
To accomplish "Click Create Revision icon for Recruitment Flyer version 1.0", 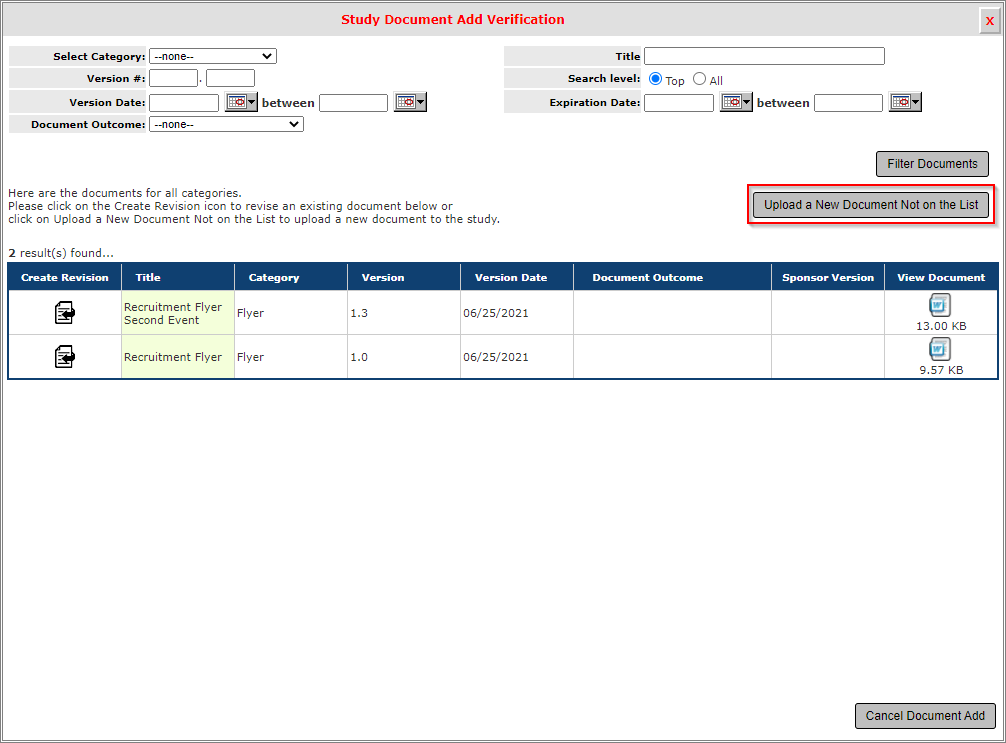I will tap(64, 356).
